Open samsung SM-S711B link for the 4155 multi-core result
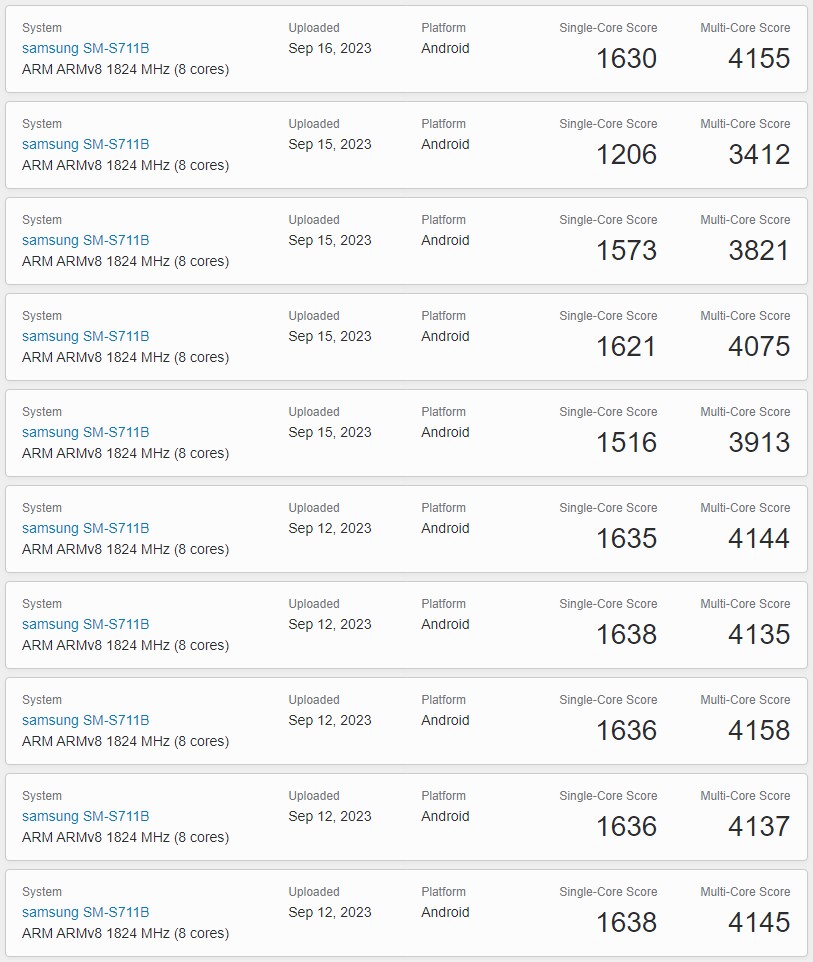The image size is (813, 962). 85,48
